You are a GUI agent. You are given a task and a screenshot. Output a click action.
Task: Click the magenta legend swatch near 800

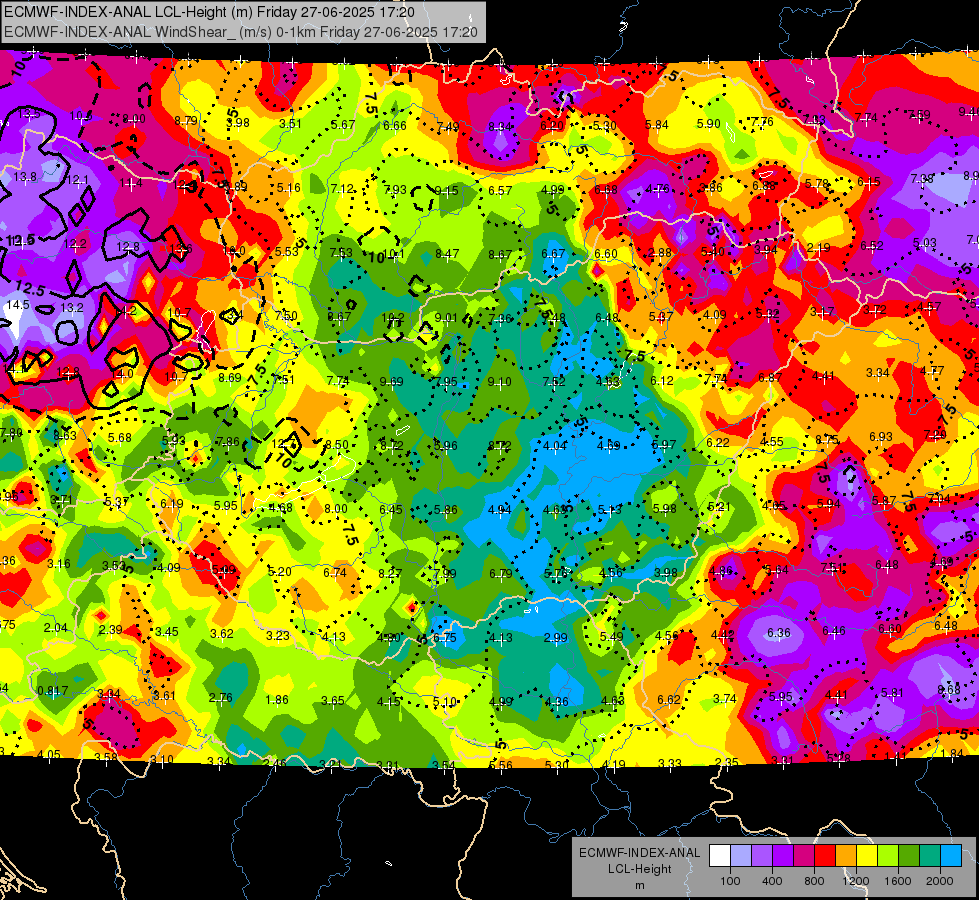tap(804, 856)
